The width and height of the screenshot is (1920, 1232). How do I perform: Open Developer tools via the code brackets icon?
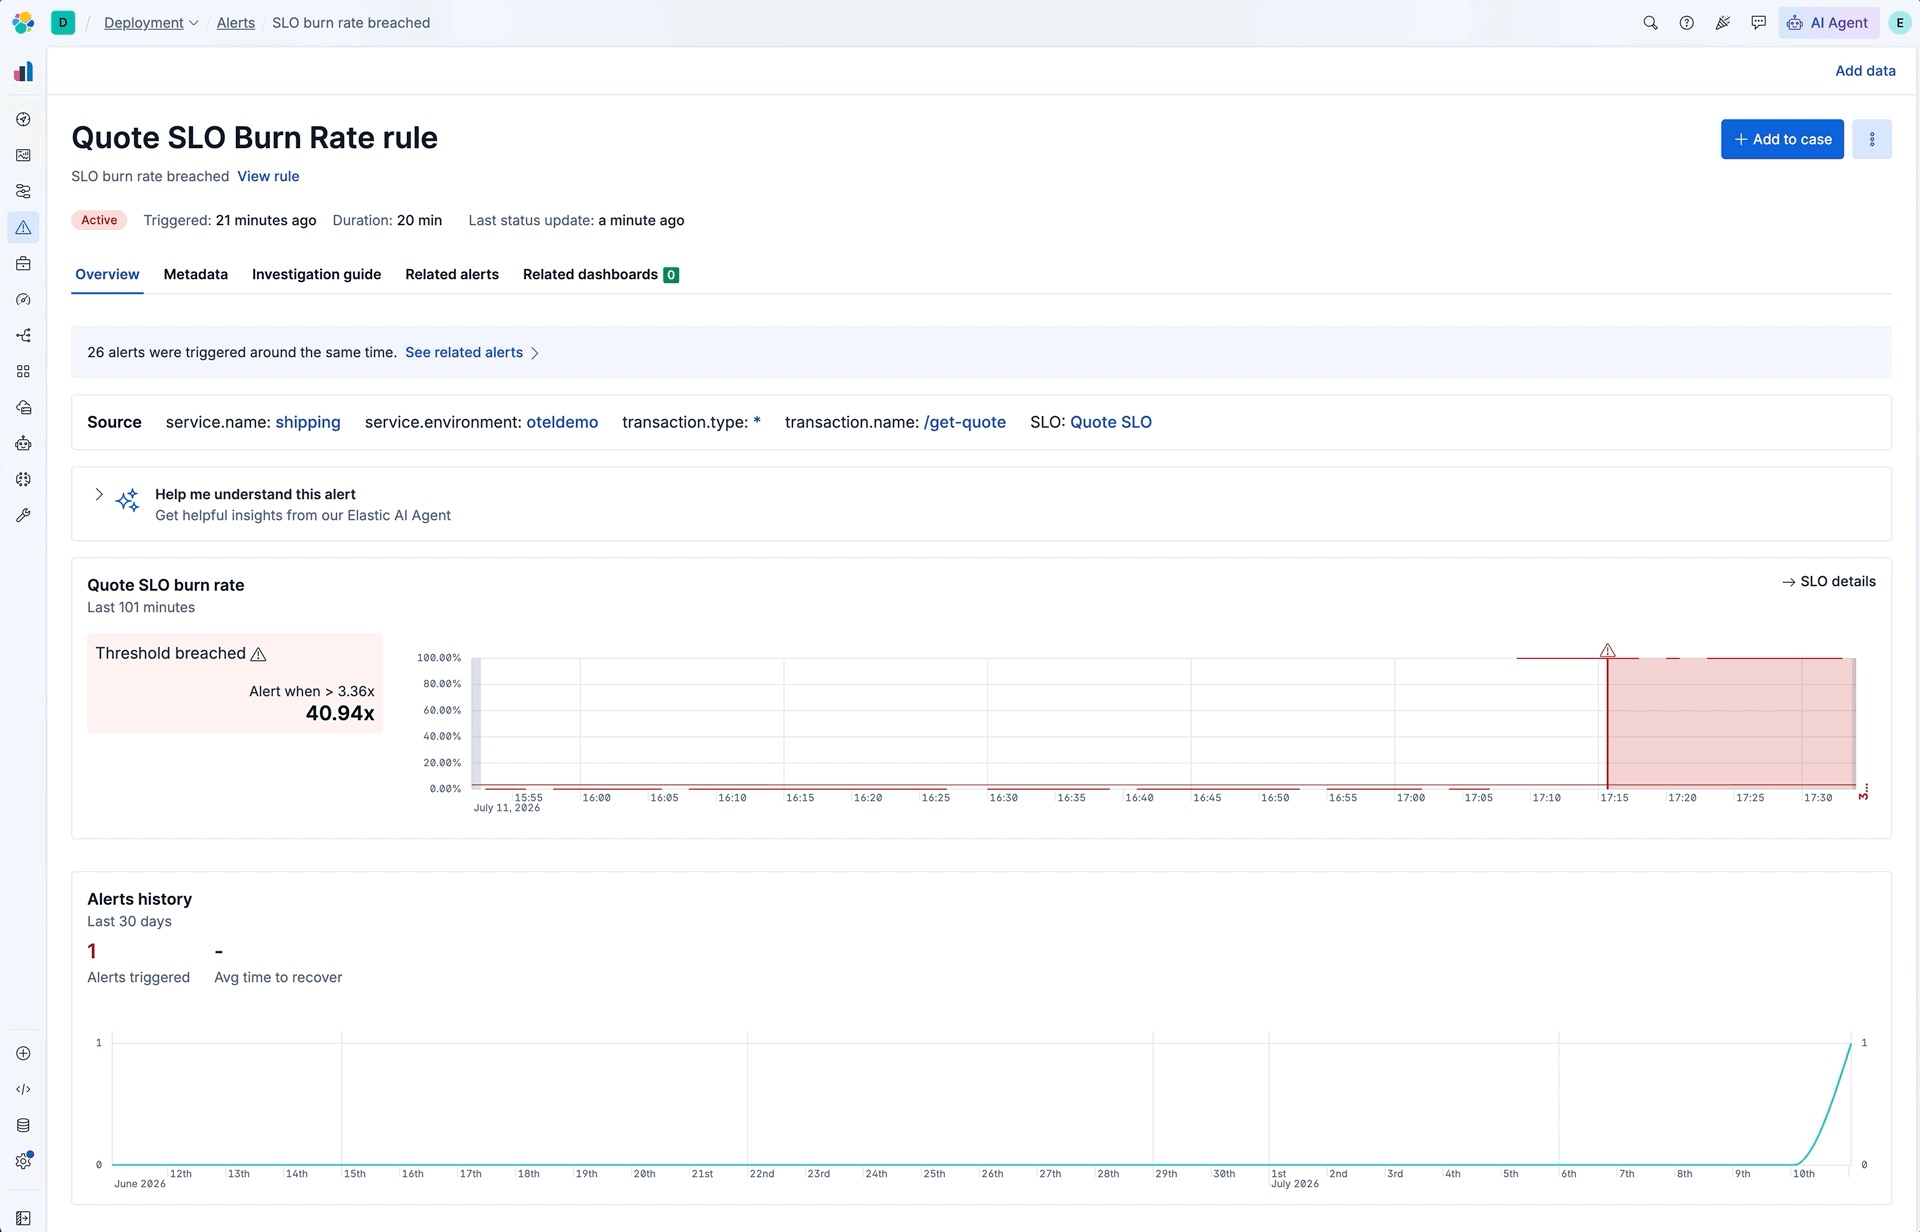click(x=23, y=1089)
